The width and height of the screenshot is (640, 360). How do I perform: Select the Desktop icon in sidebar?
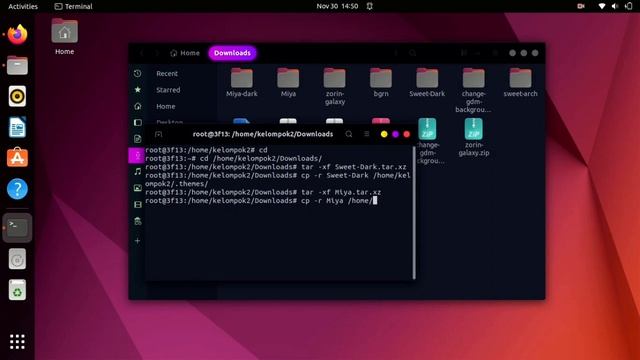138,122
